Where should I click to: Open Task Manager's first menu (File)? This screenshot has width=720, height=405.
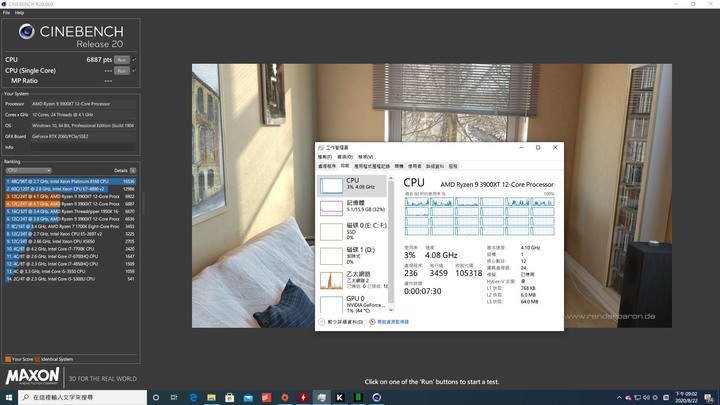pos(325,157)
